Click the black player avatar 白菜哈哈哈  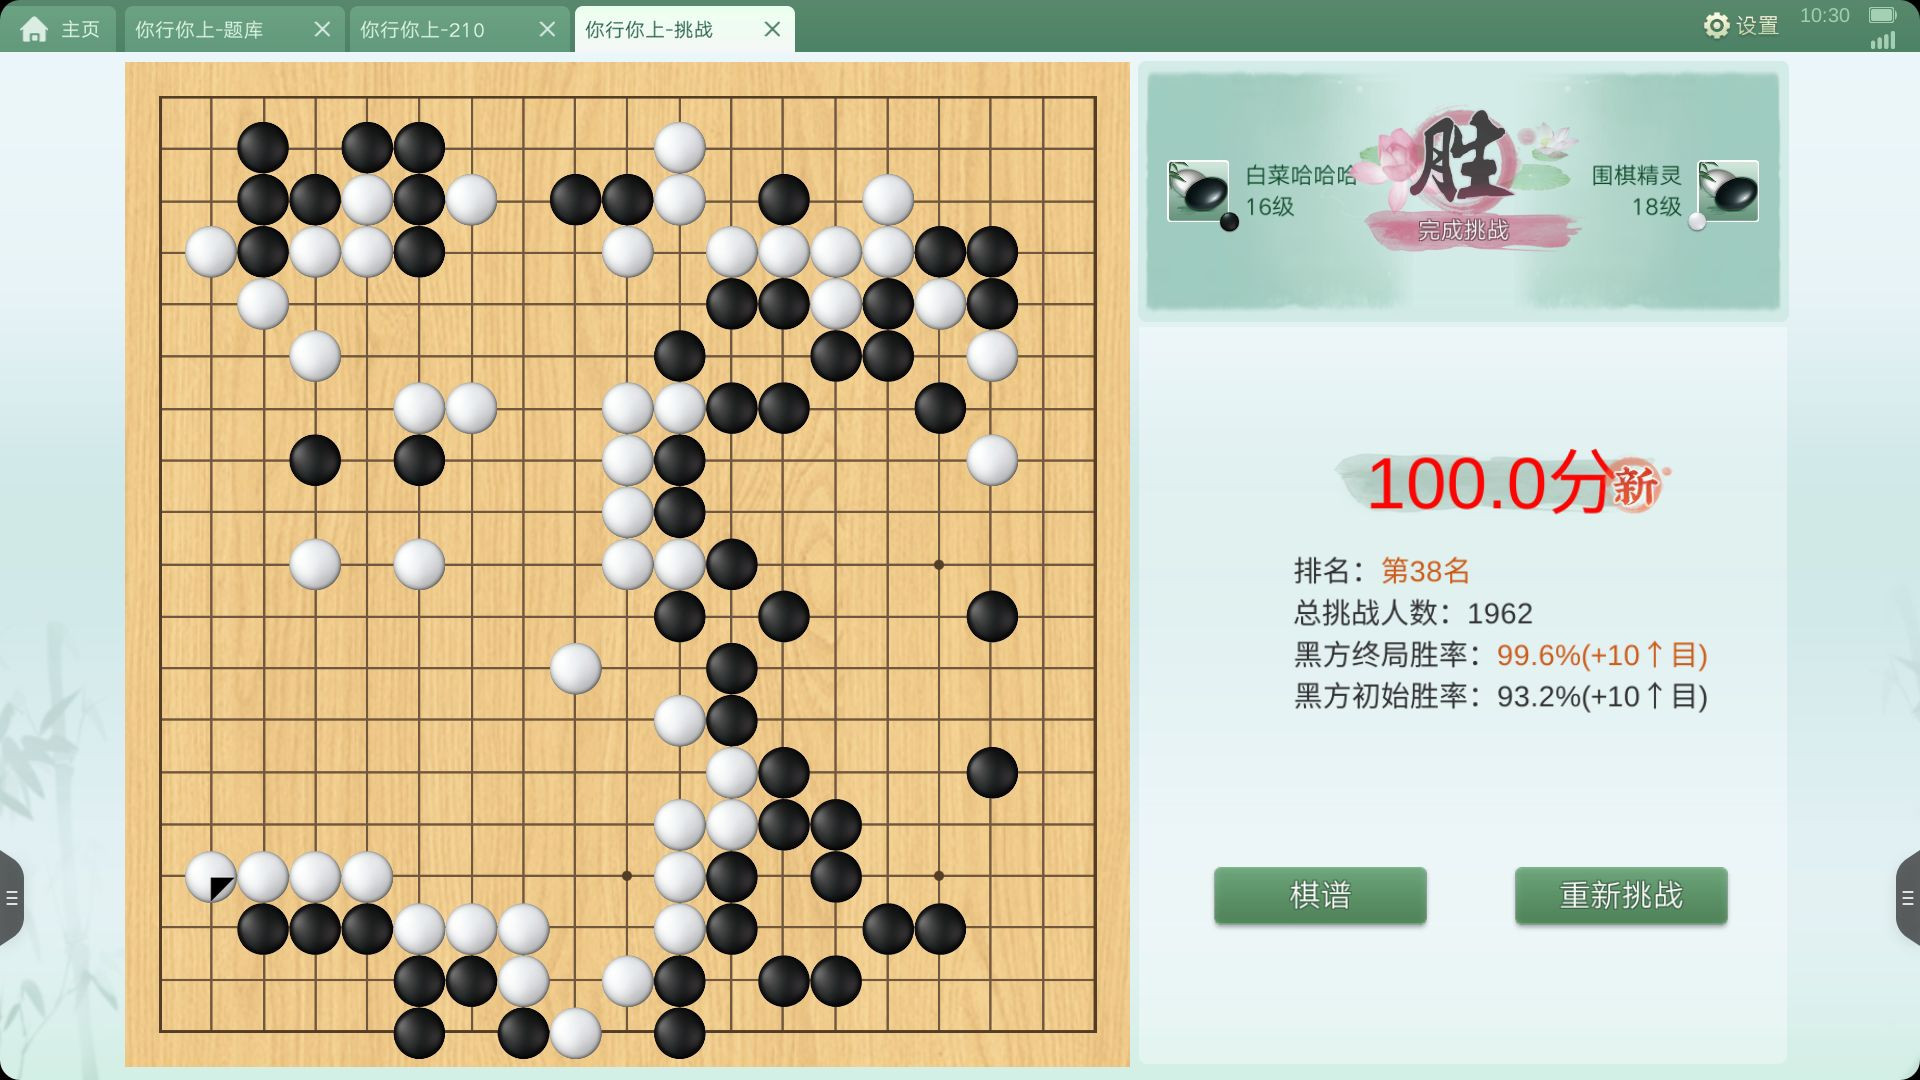point(1198,191)
